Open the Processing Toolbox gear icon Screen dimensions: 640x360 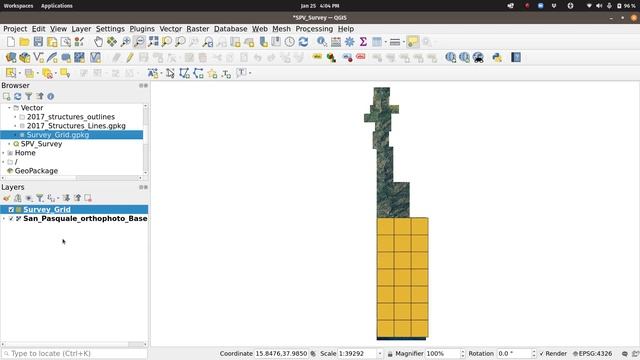(350, 42)
